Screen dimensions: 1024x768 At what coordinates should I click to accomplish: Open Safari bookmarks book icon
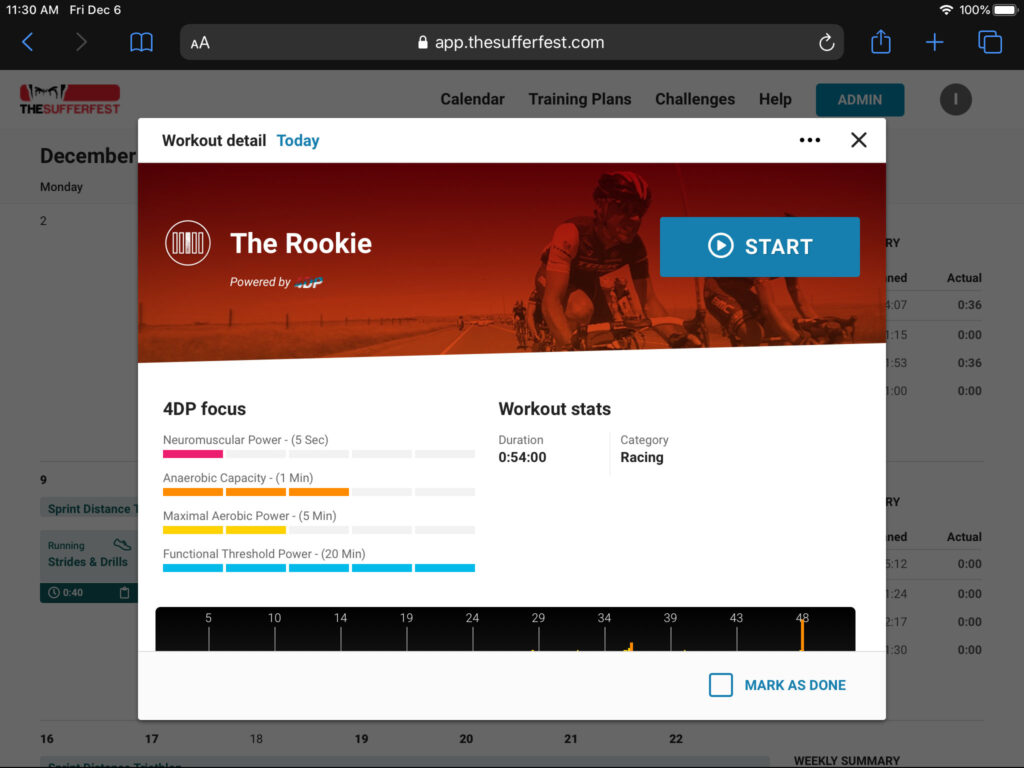pyautogui.click(x=141, y=42)
